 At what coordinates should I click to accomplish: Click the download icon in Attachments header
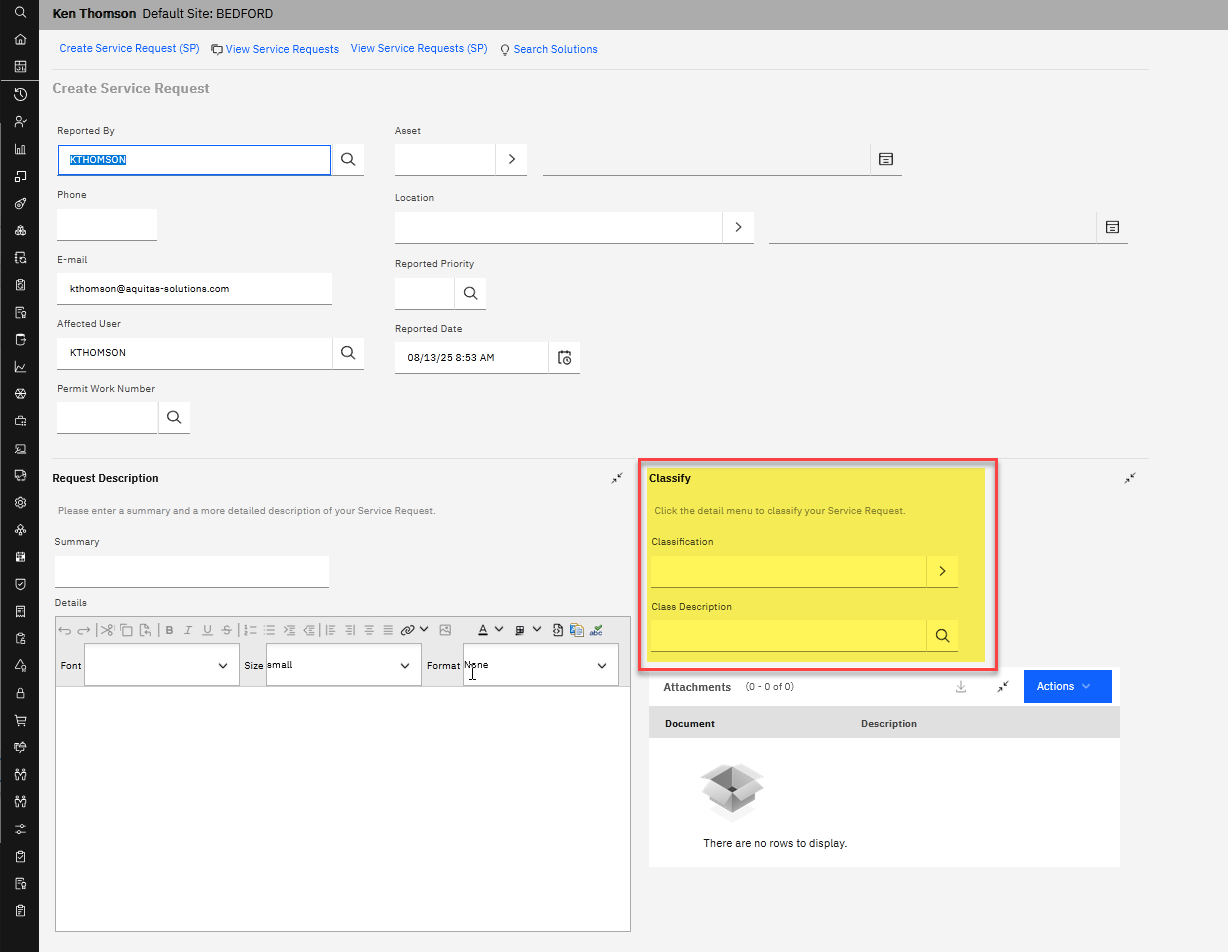point(961,687)
